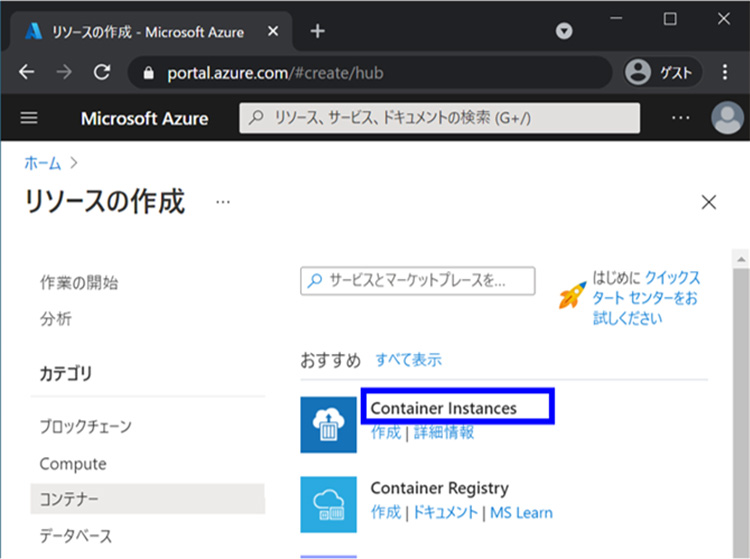The height and width of the screenshot is (559, 750).
Task: Open MS Learn link for Container Registry
Action: (x=521, y=513)
